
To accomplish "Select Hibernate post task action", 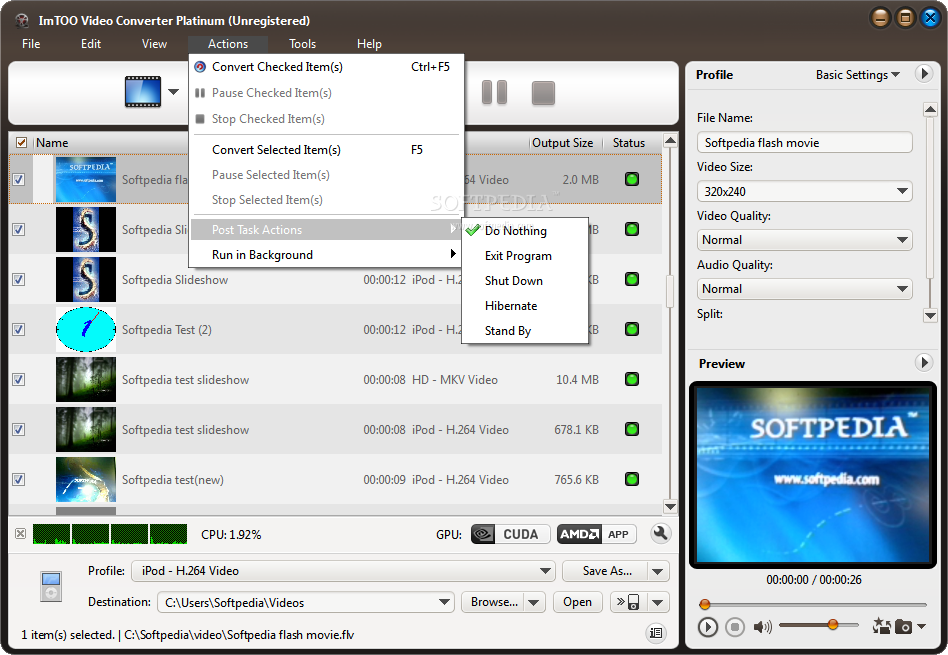I will [525, 305].
